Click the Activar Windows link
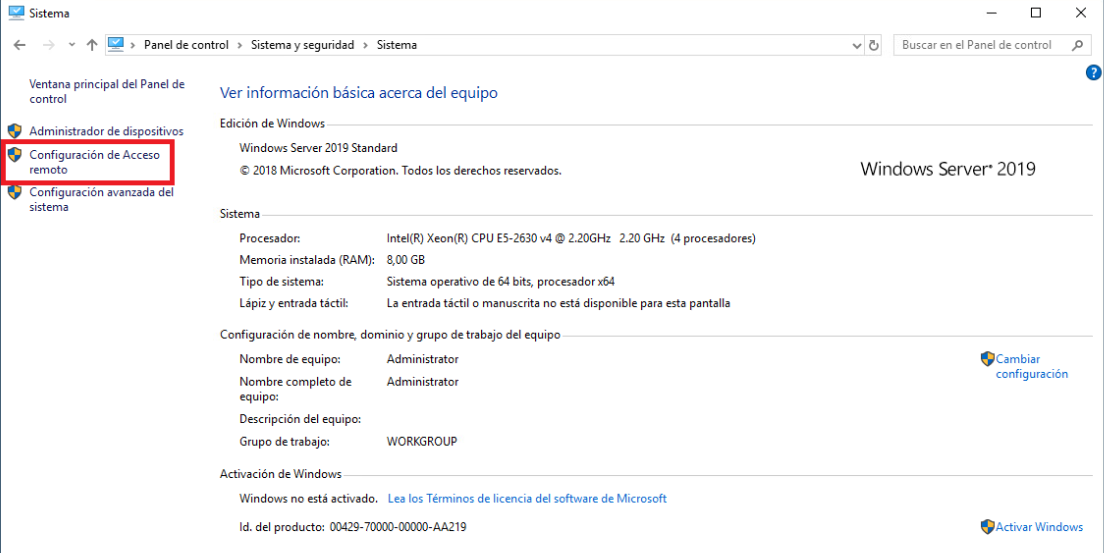 pos(1039,527)
